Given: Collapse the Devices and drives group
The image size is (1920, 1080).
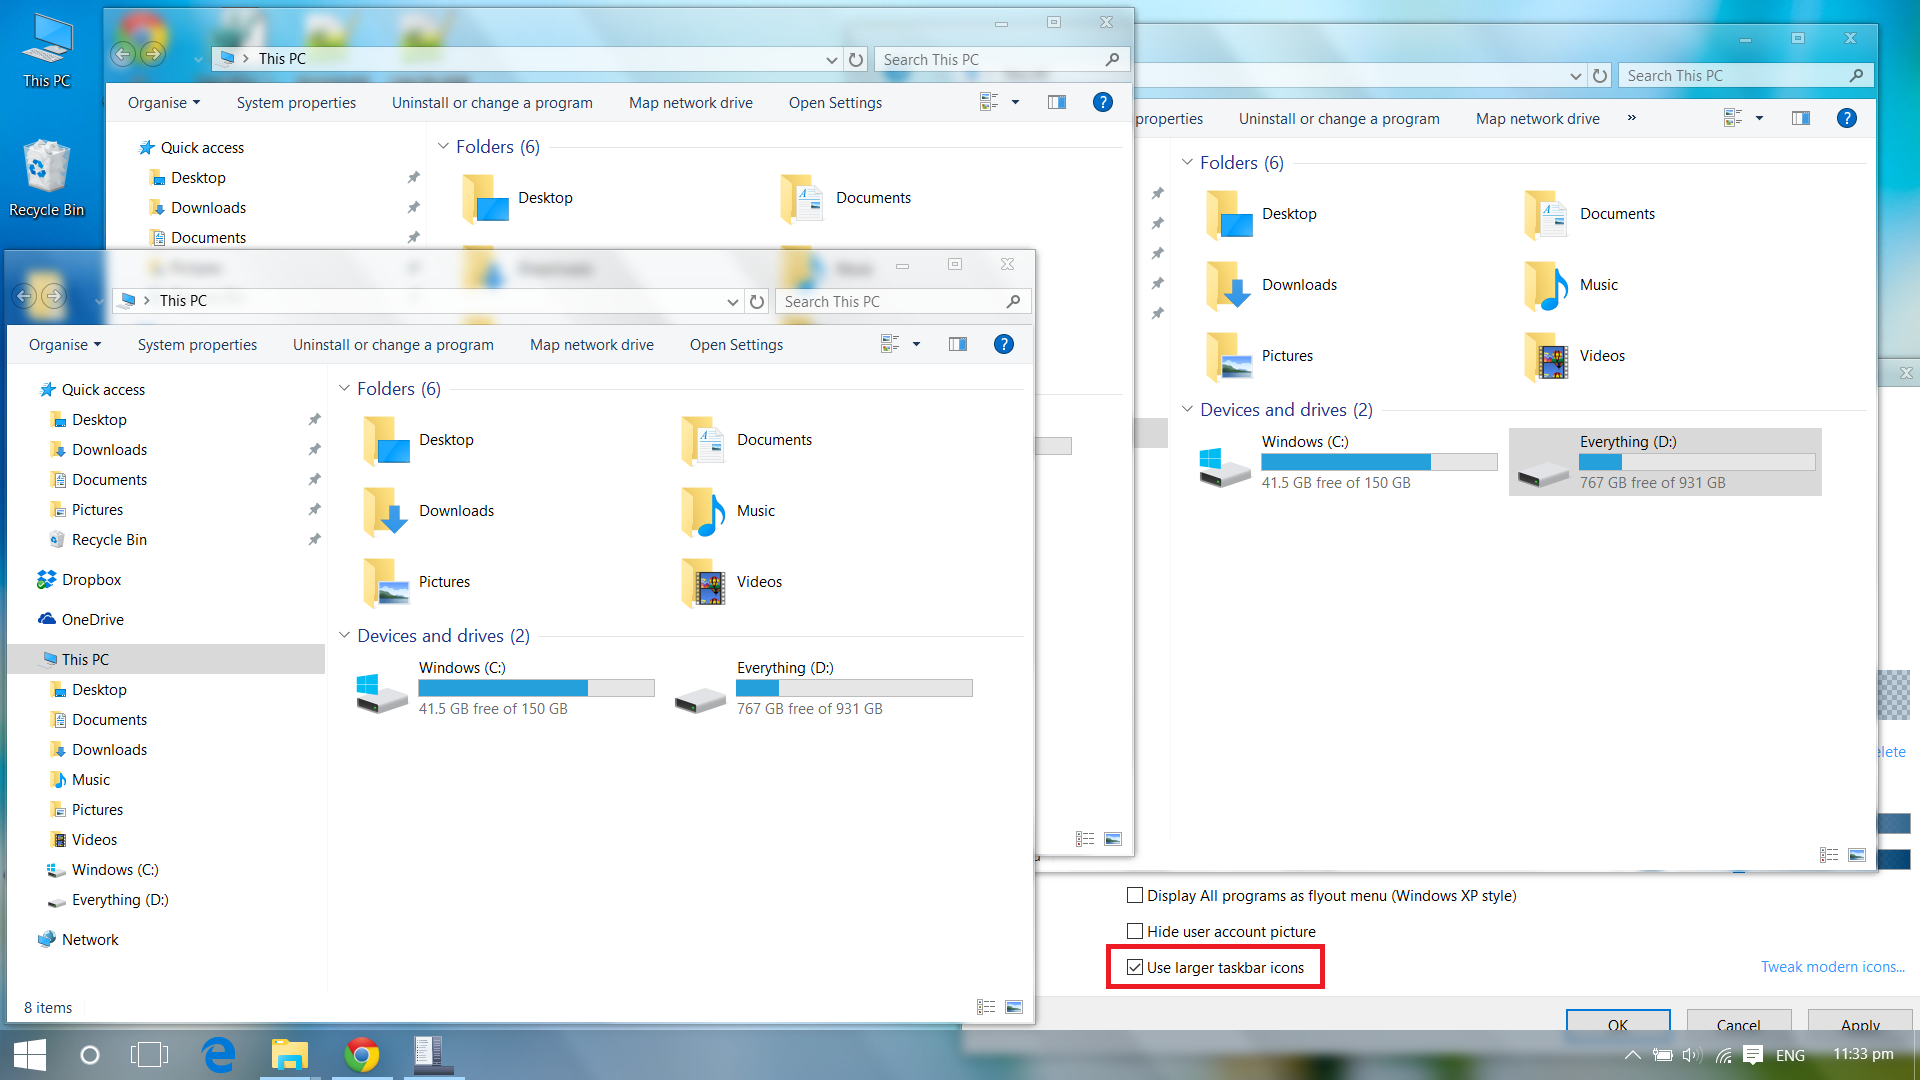Looking at the screenshot, I should (x=344, y=635).
